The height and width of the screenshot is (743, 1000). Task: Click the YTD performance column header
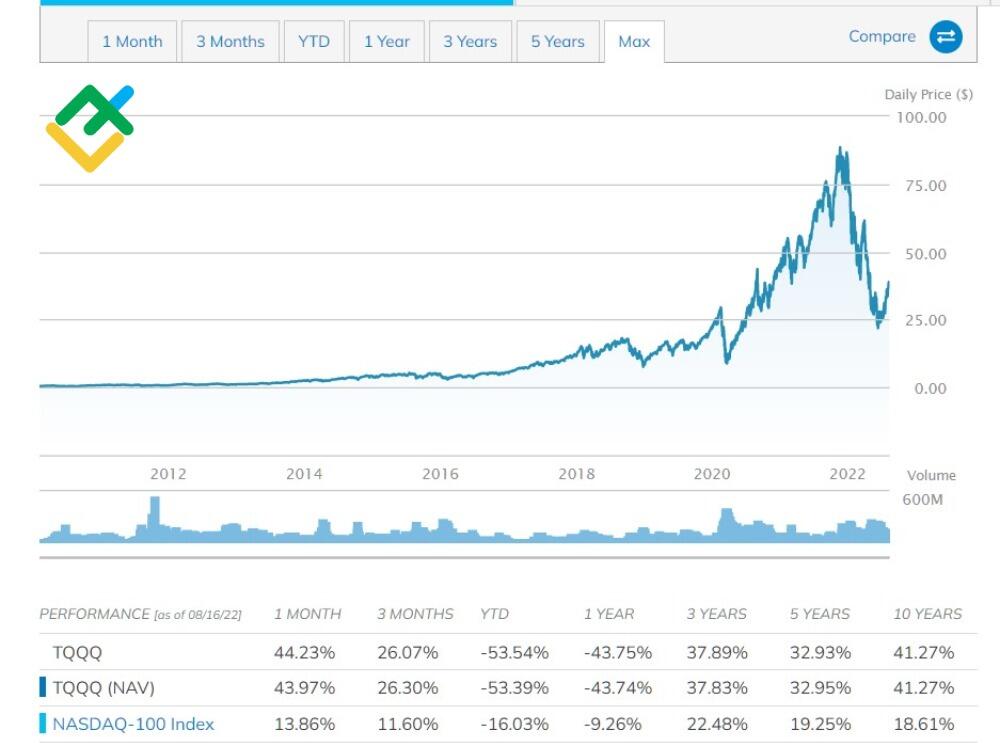[494, 614]
